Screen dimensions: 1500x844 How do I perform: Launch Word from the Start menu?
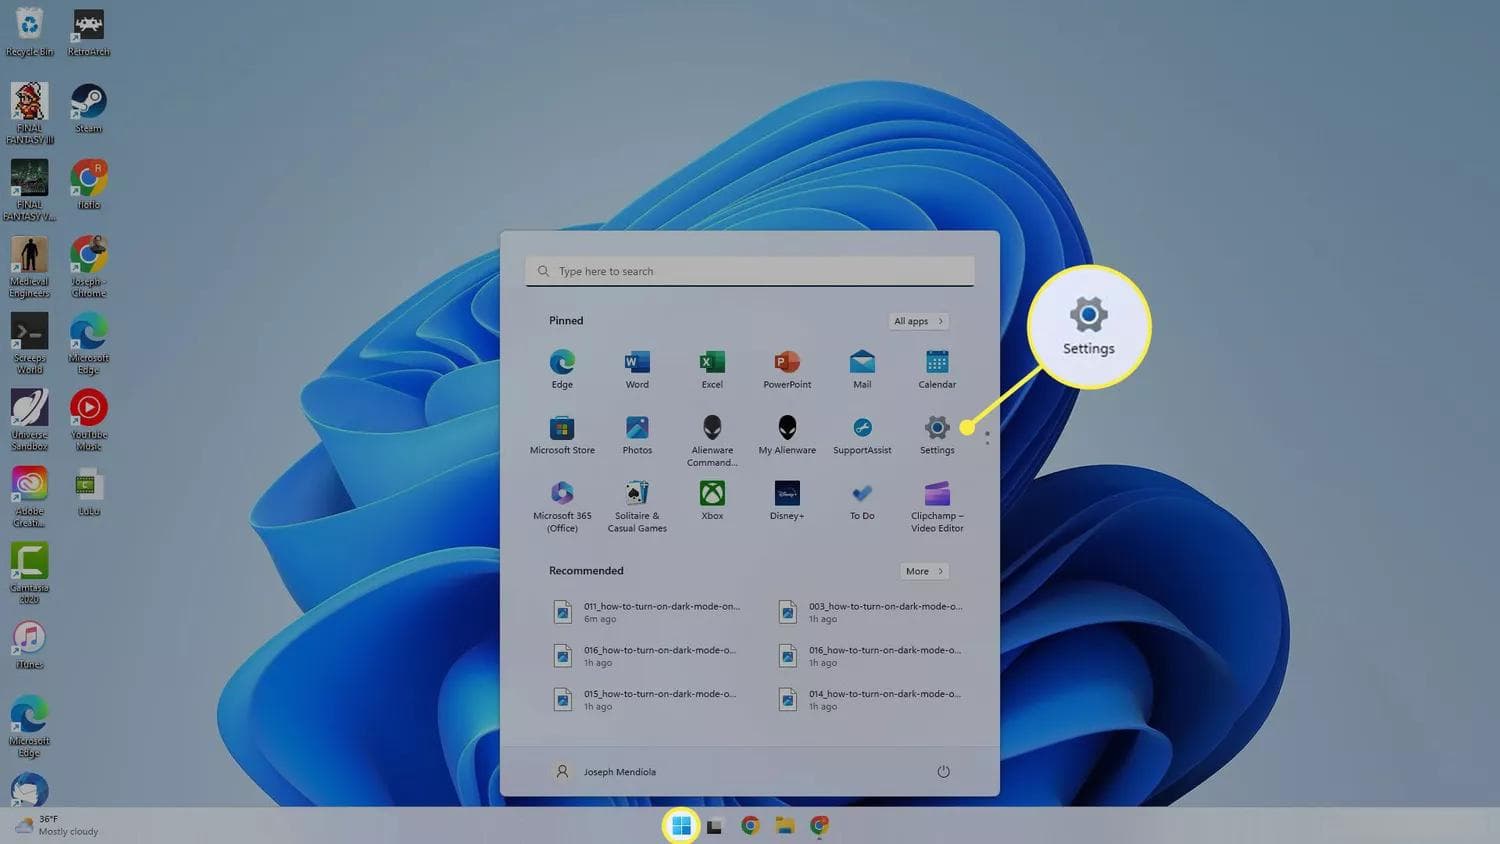[x=637, y=369]
